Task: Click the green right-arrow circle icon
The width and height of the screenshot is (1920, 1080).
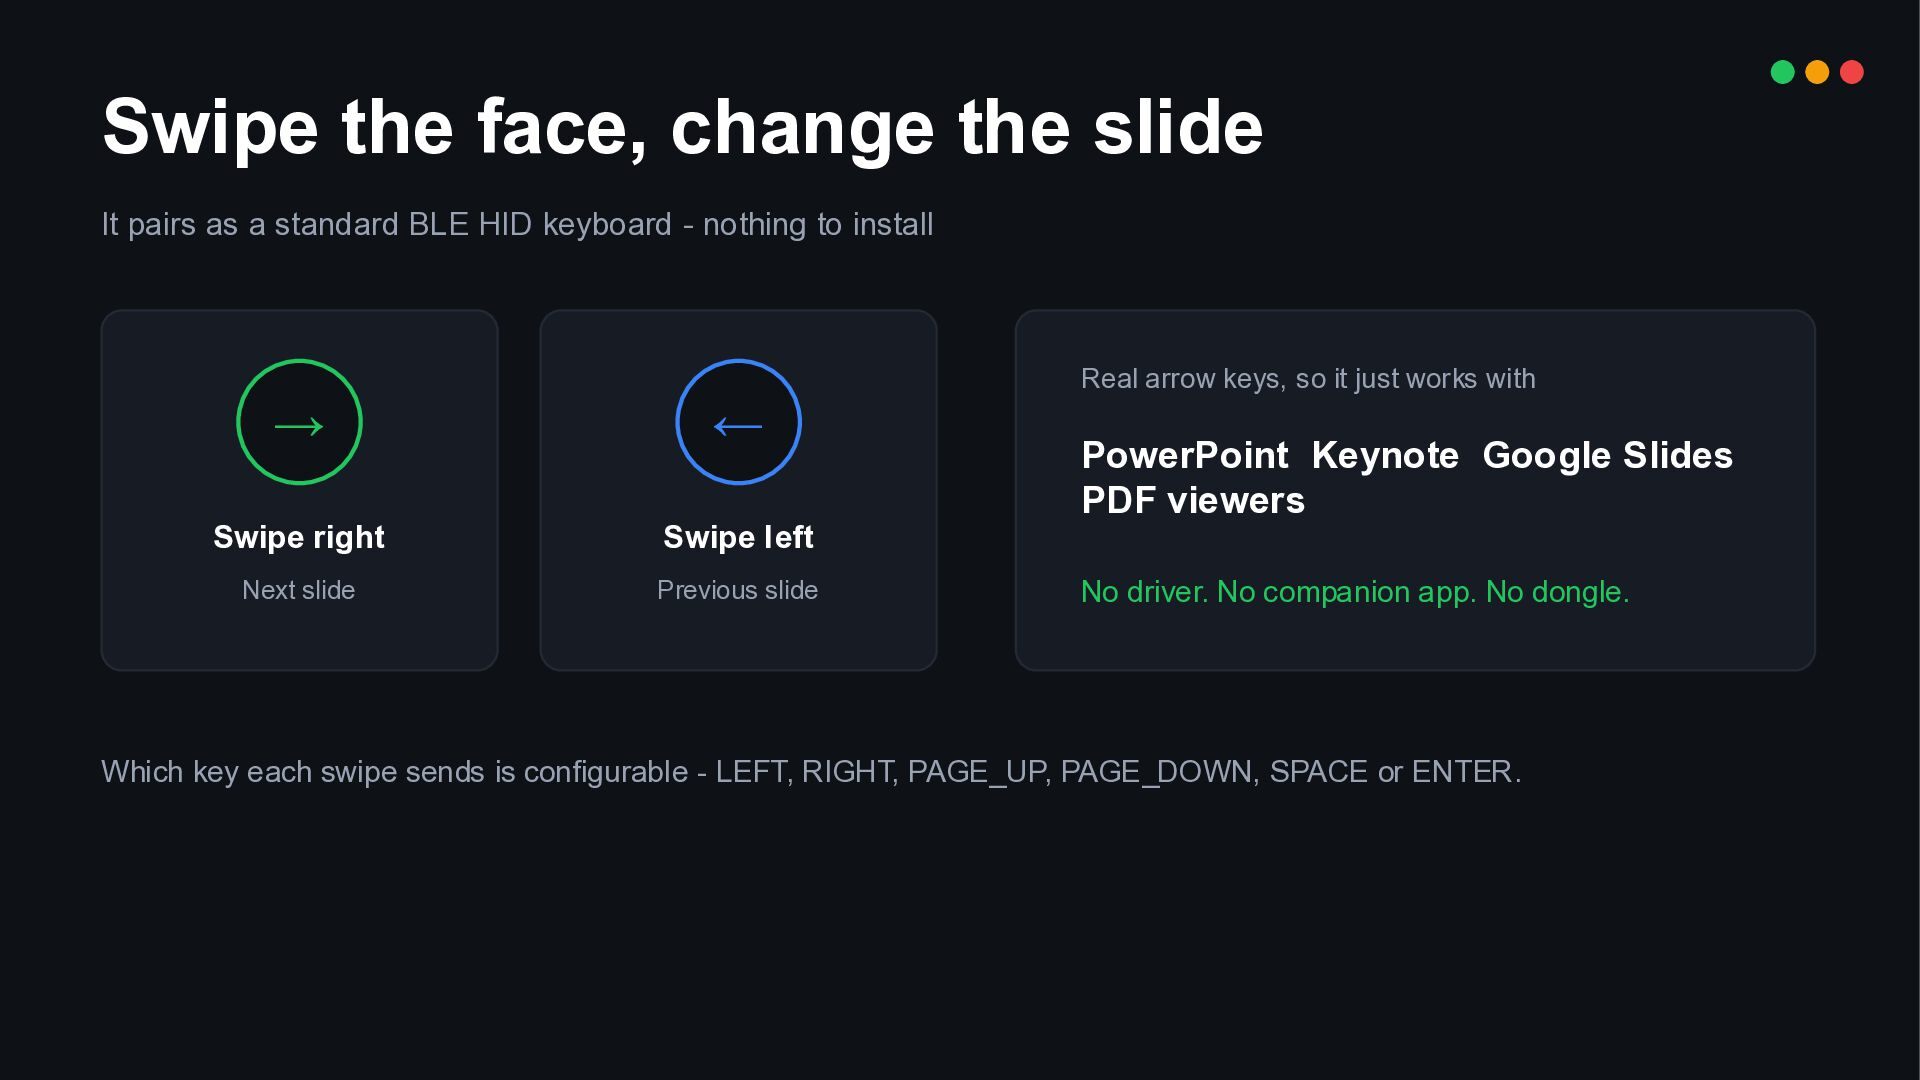Action: (x=299, y=422)
